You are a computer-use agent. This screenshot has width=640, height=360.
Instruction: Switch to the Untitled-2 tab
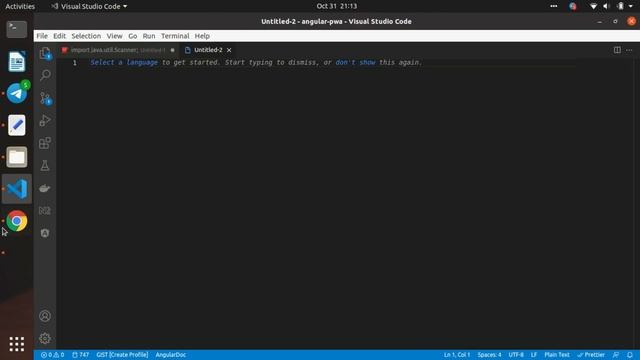click(x=208, y=50)
